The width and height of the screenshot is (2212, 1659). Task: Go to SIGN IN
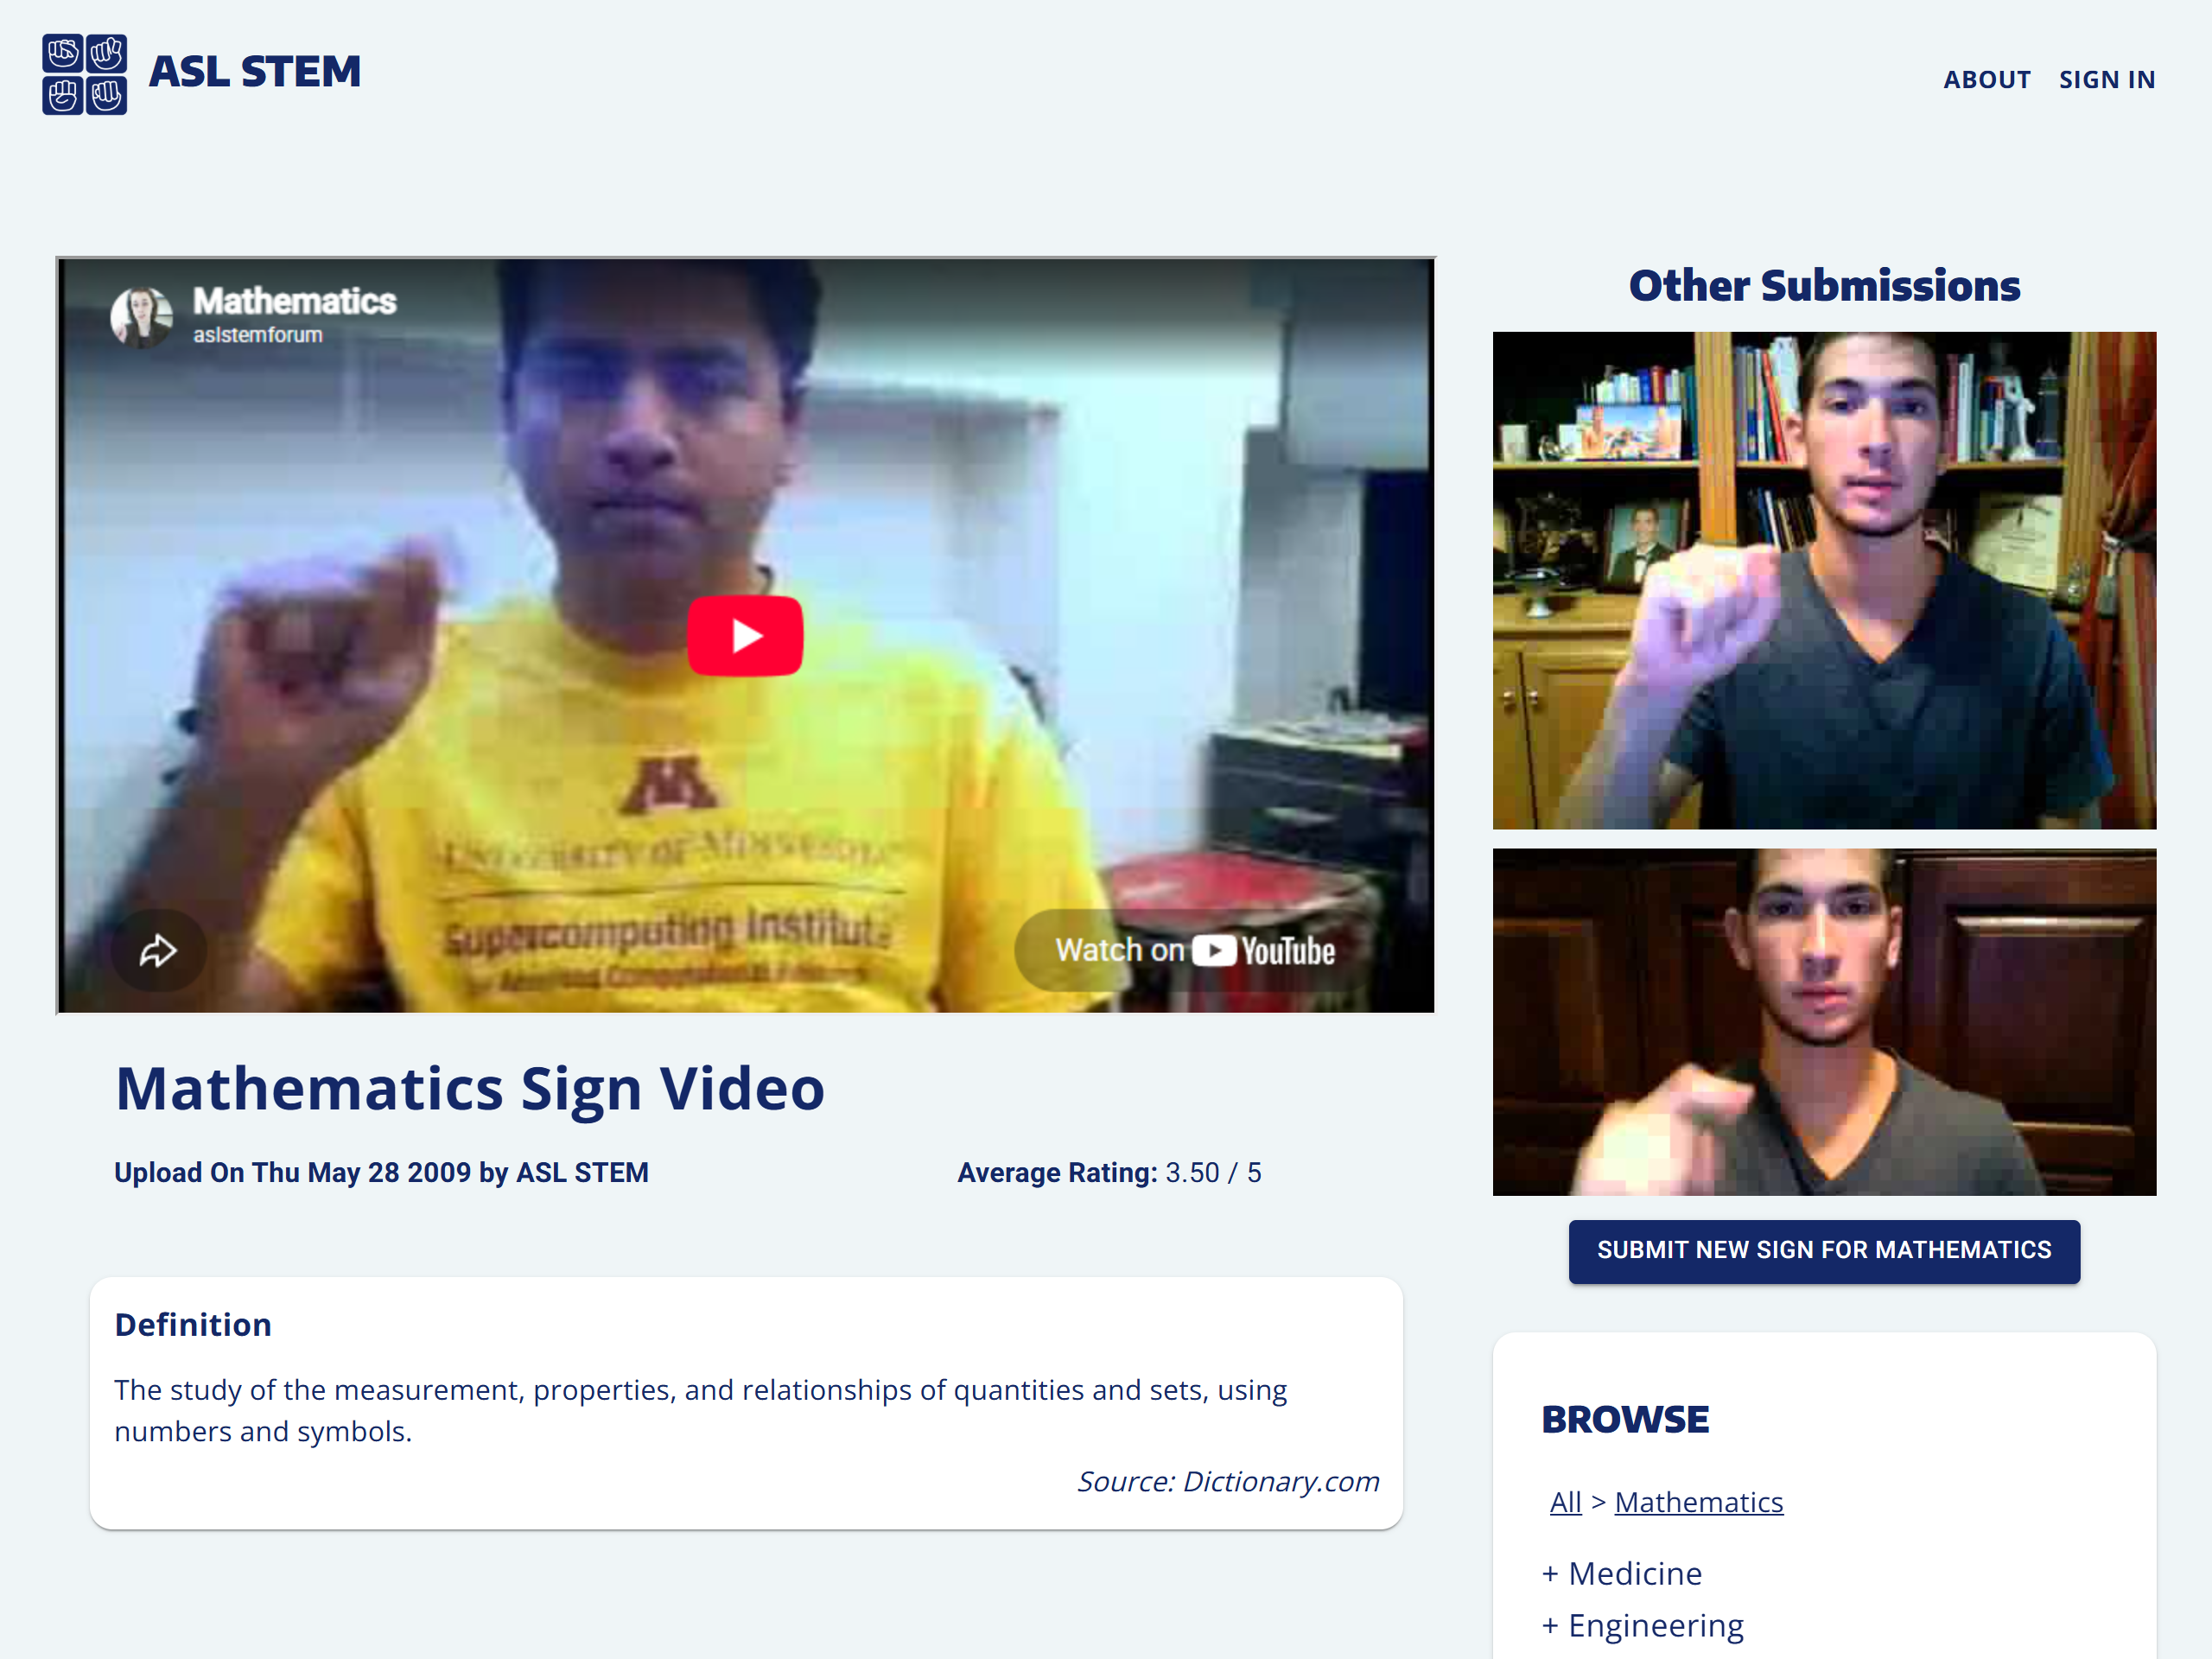[2106, 80]
